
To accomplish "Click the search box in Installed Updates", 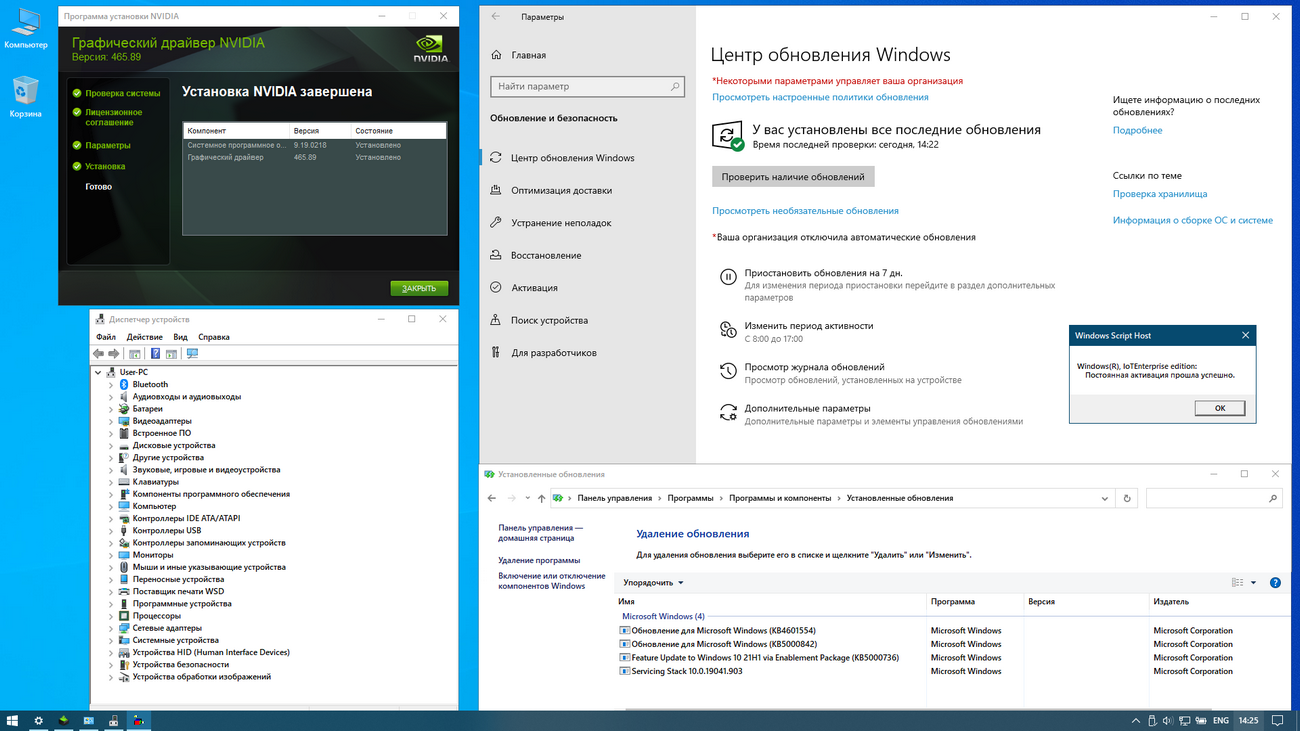I will (x=1214, y=498).
